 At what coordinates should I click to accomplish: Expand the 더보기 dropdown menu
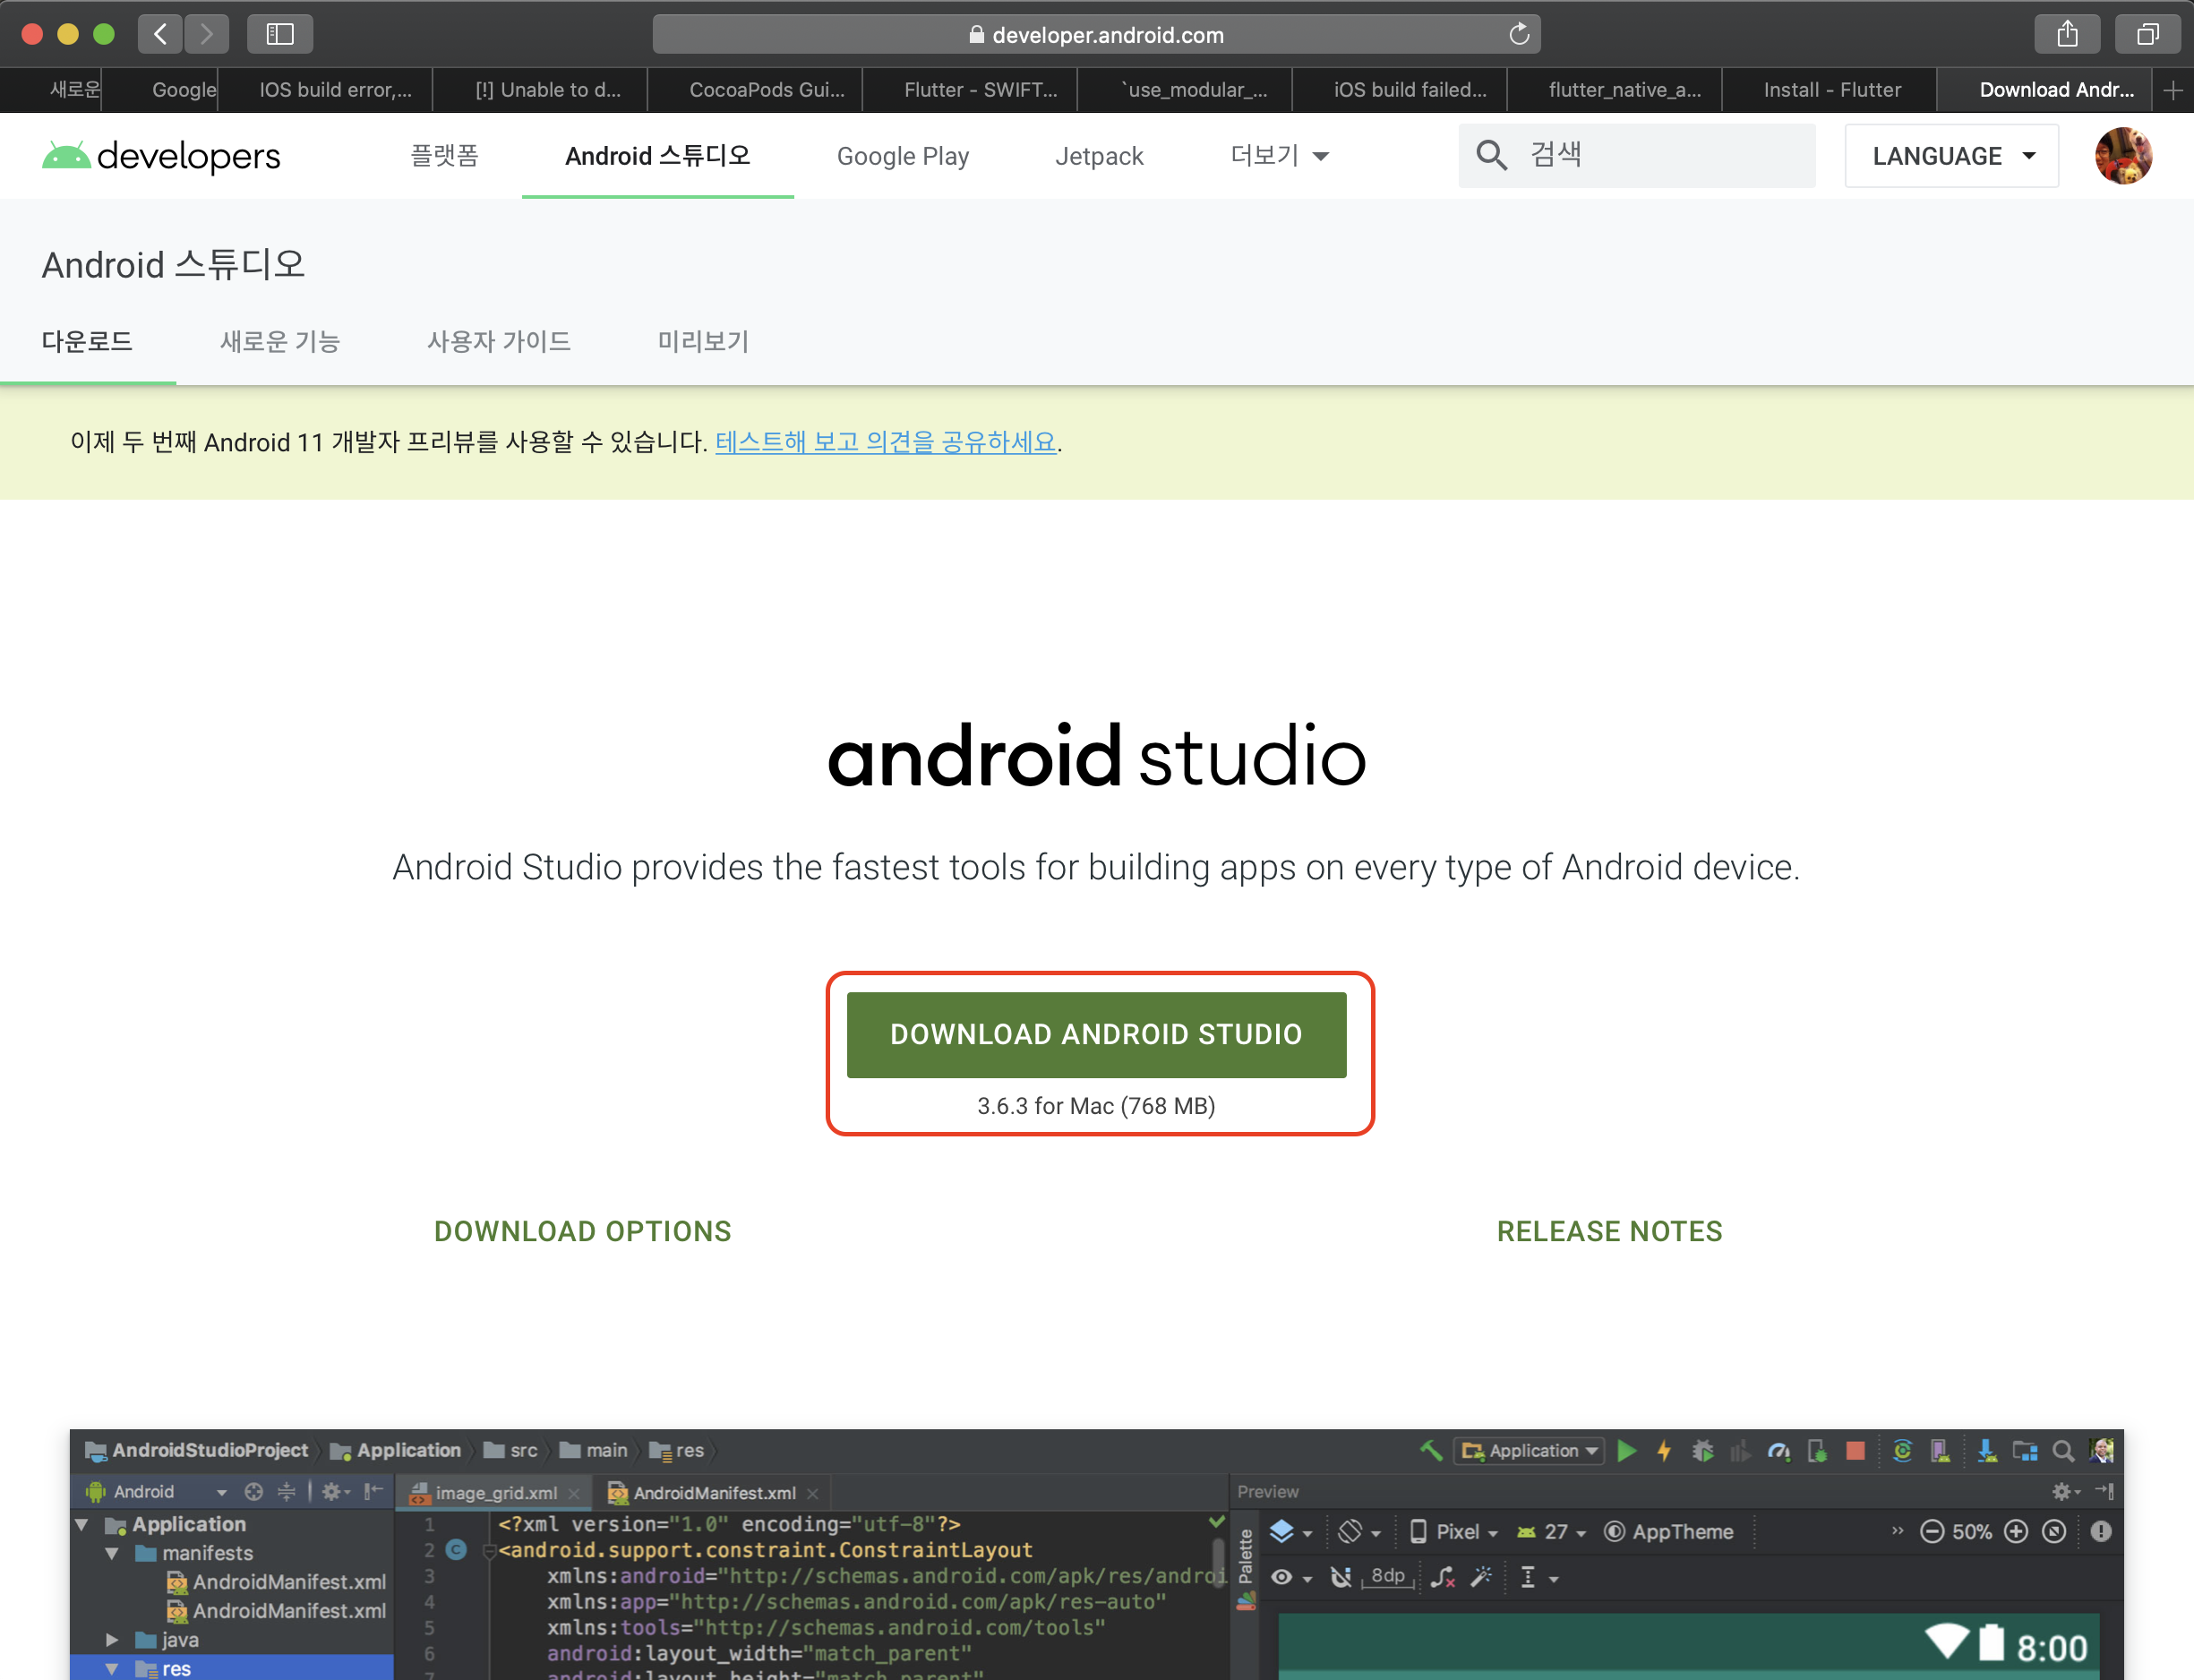pos(1279,156)
